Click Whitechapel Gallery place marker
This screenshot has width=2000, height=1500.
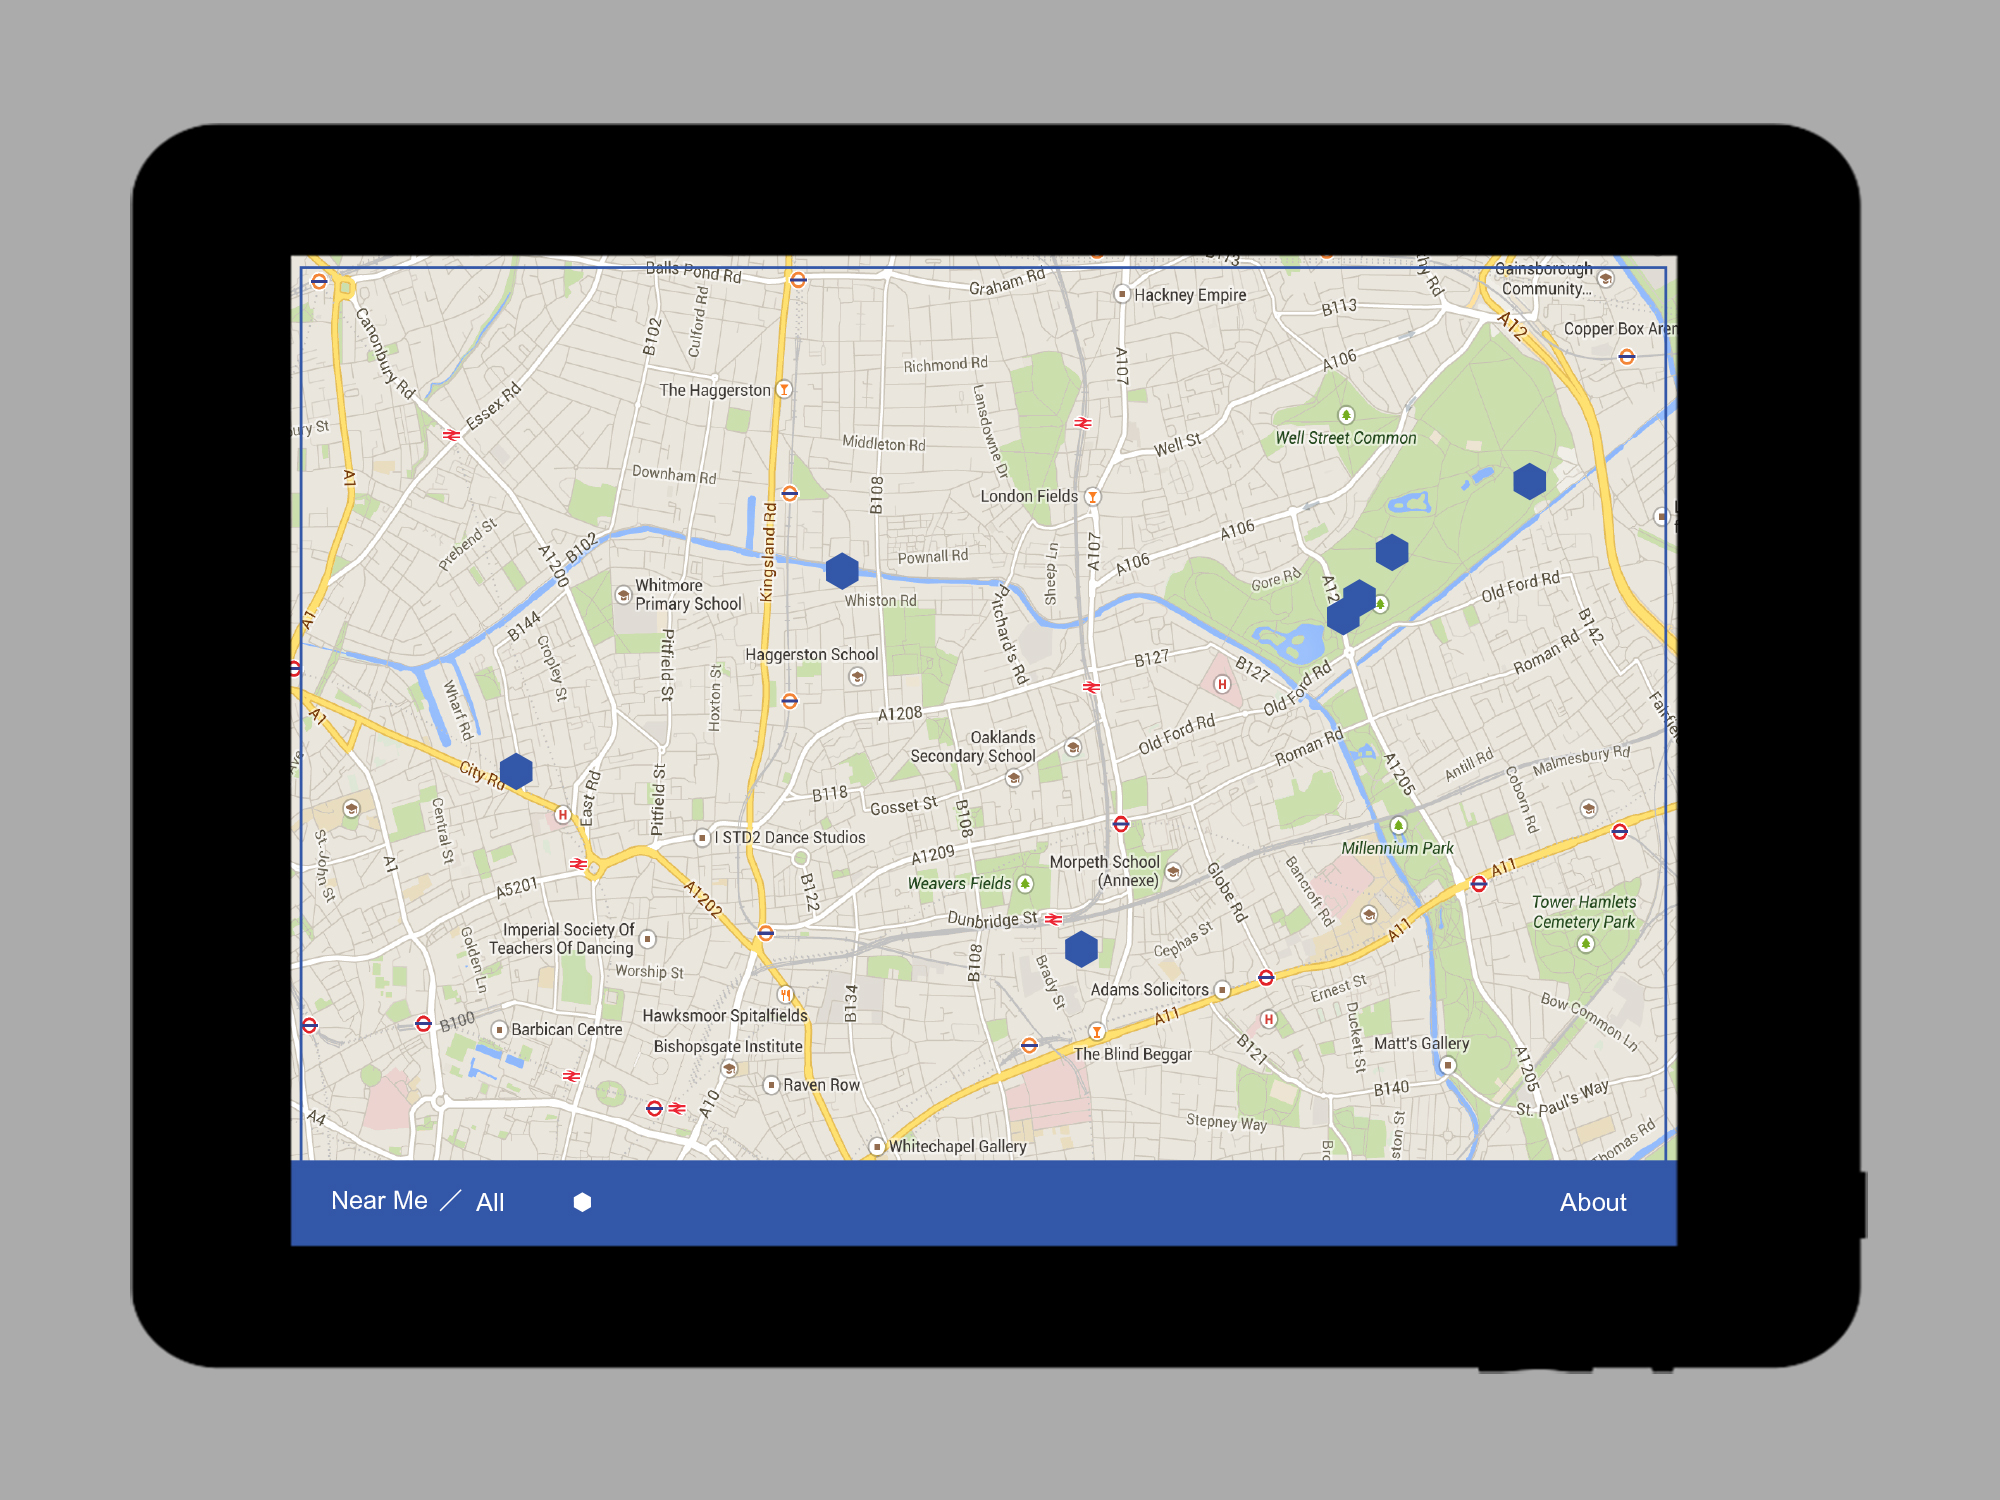pos(877,1146)
